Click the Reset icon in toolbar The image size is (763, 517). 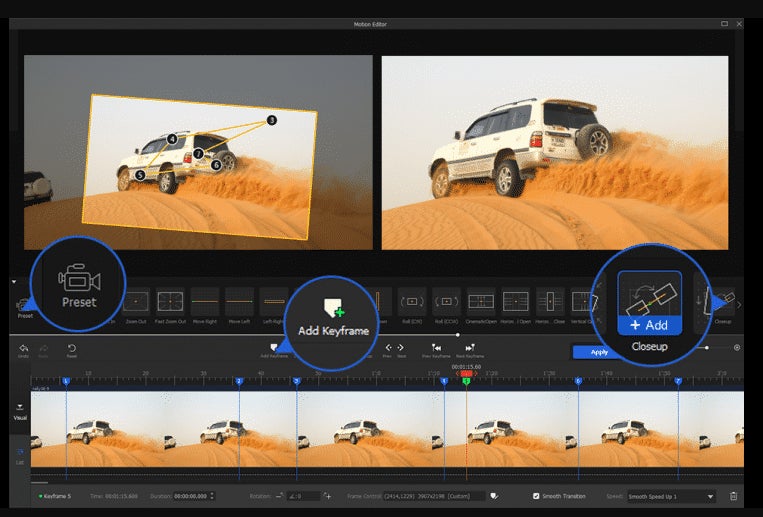tap(72, 348)
